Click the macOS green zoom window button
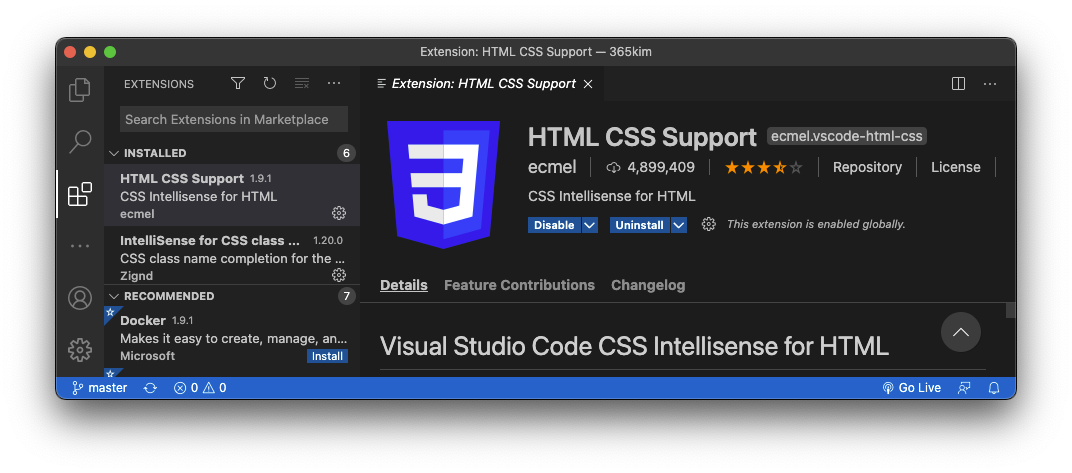 (110, 52)
